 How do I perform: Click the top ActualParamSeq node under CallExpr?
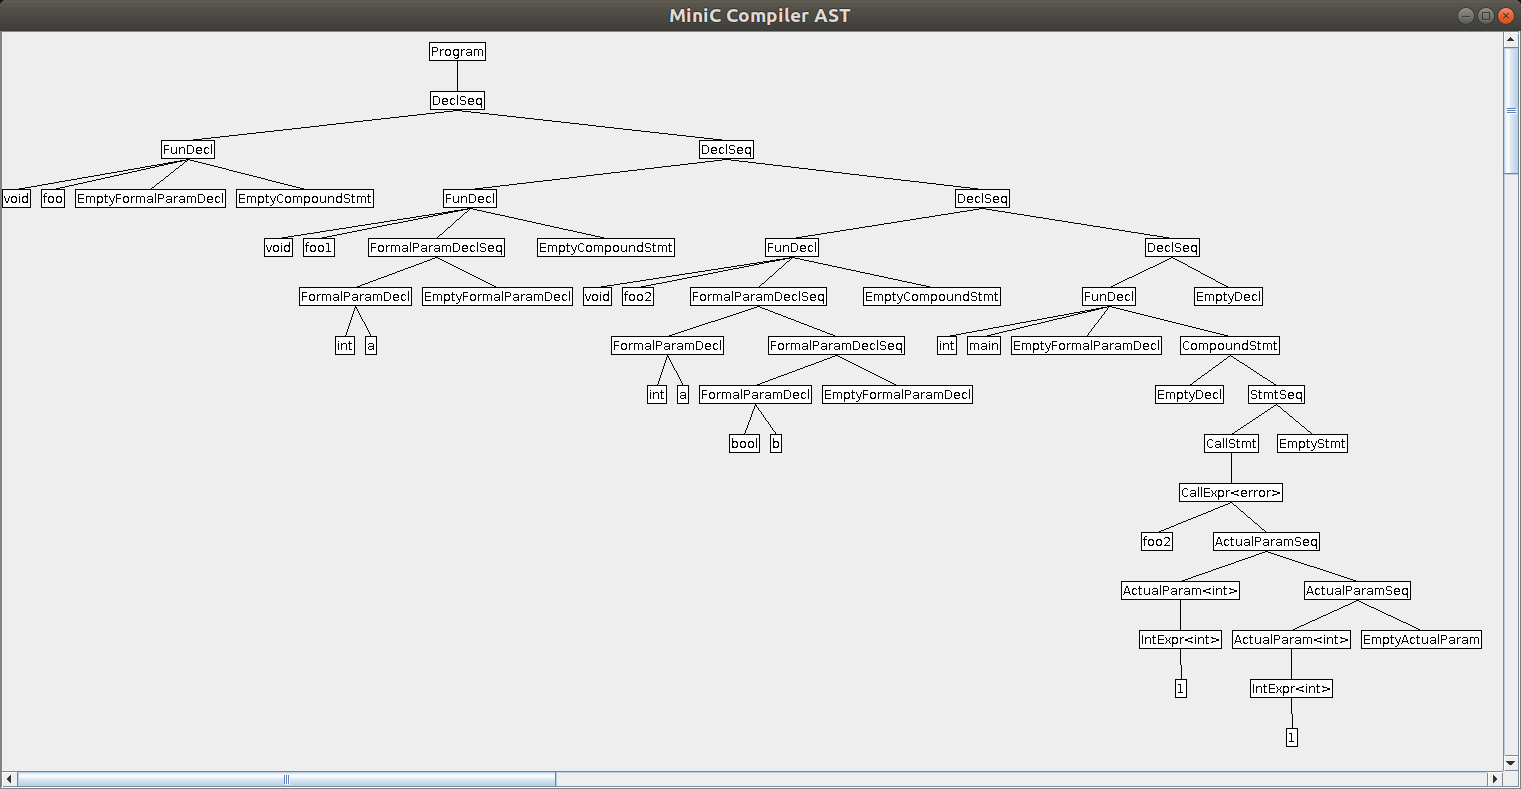[1266, 542]
